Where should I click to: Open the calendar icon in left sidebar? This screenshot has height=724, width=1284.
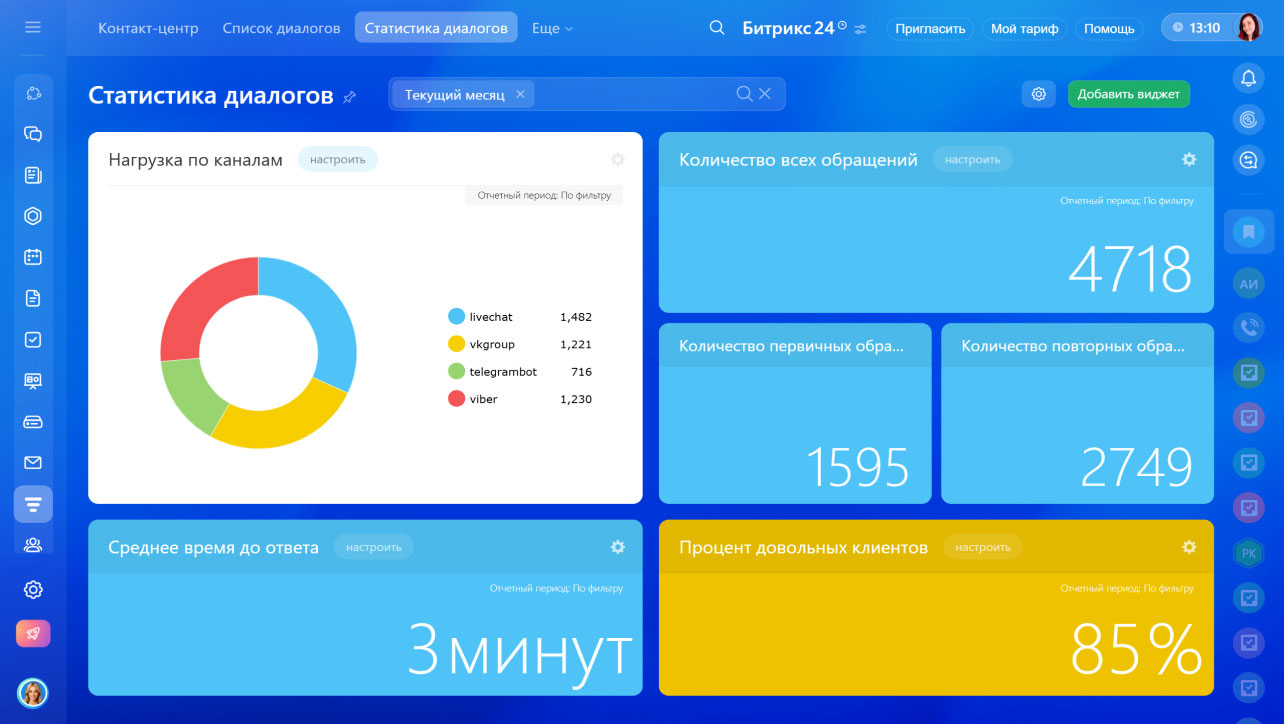pyautogui.click(x=33, y=257)
